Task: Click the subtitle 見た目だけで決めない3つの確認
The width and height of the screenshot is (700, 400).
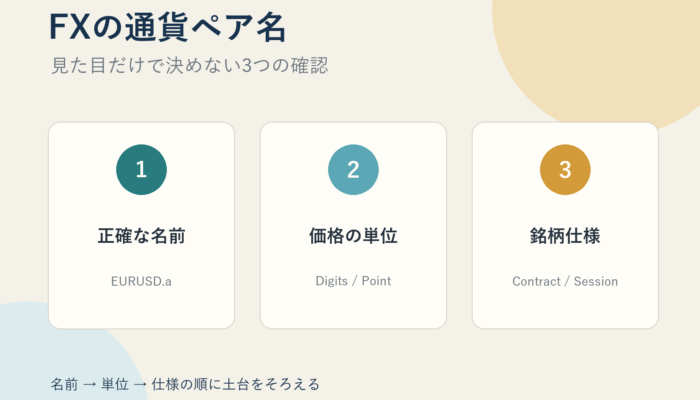Action: click(190, 65)
